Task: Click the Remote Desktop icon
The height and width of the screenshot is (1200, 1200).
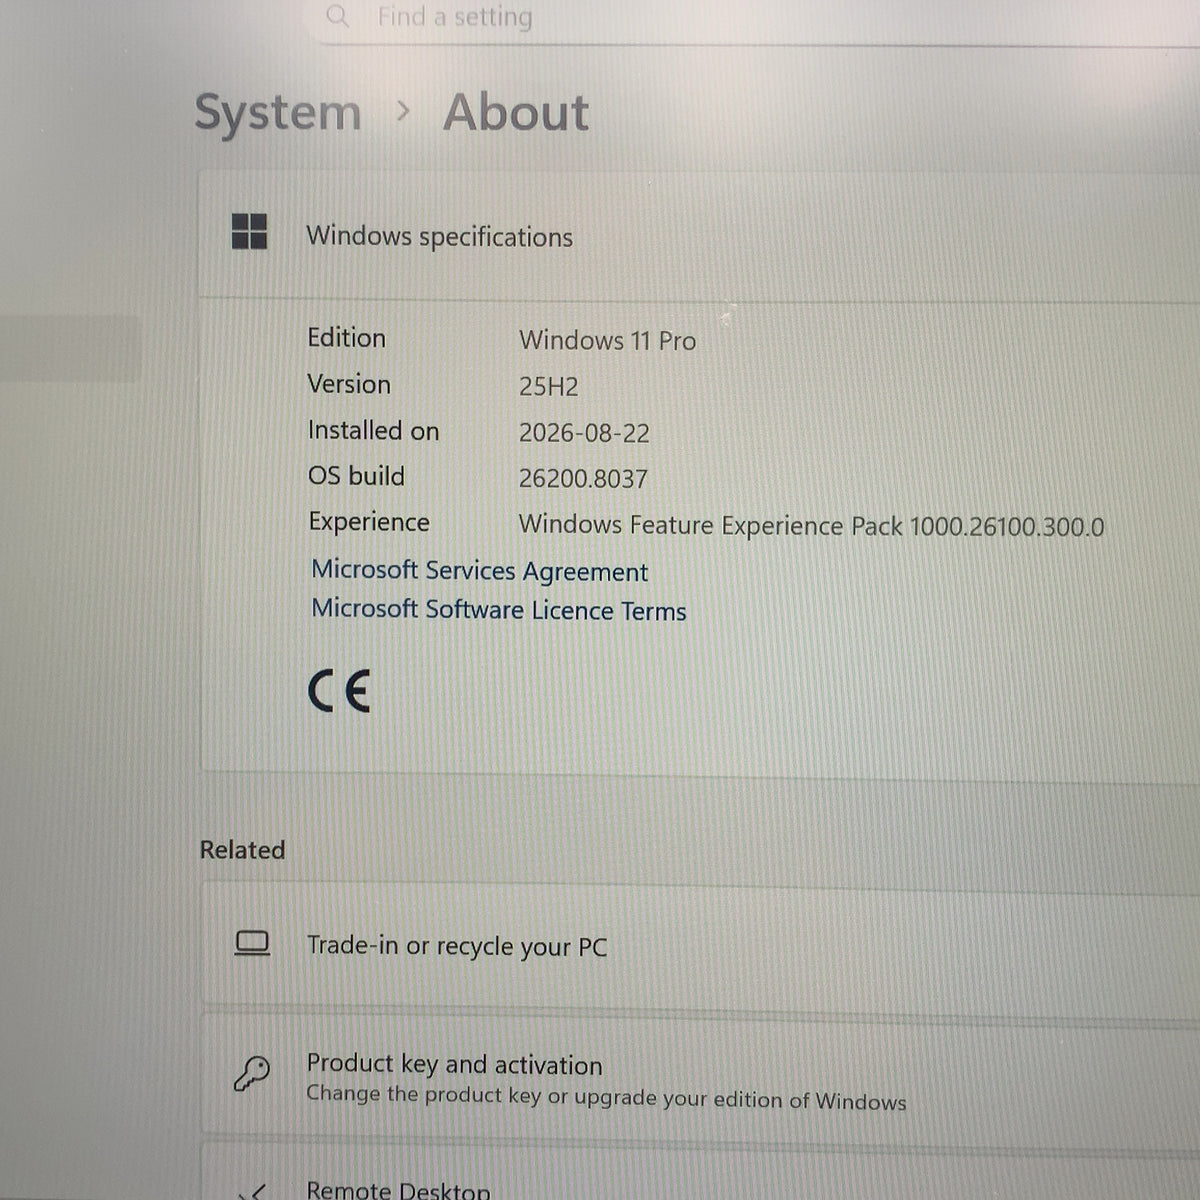Action: point(254,1190)
